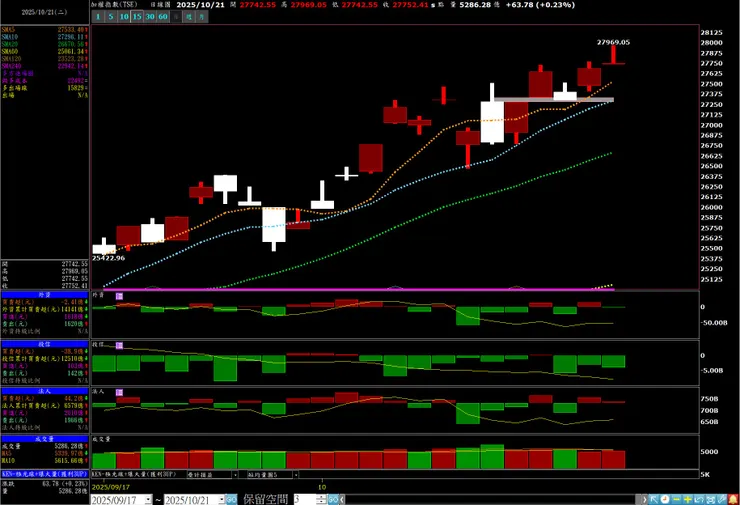Click the 2025/09/17 label on the time axis

(111, 487)
